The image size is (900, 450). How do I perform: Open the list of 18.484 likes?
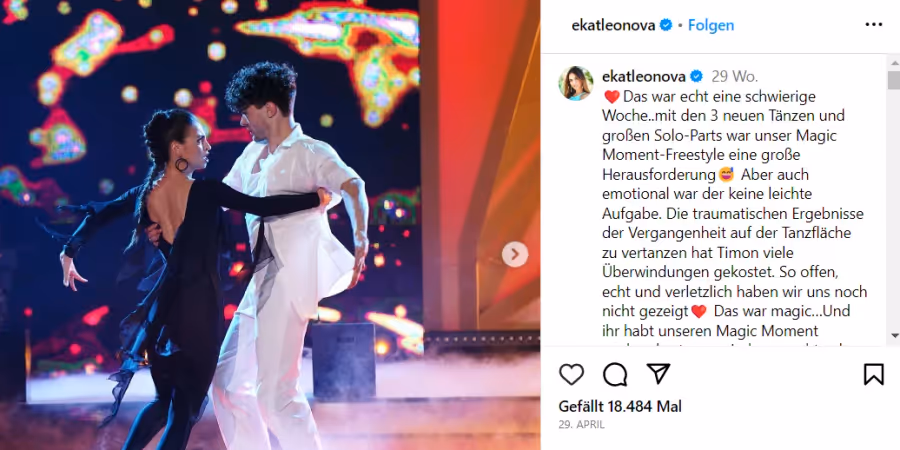click(x=620, y=407)
